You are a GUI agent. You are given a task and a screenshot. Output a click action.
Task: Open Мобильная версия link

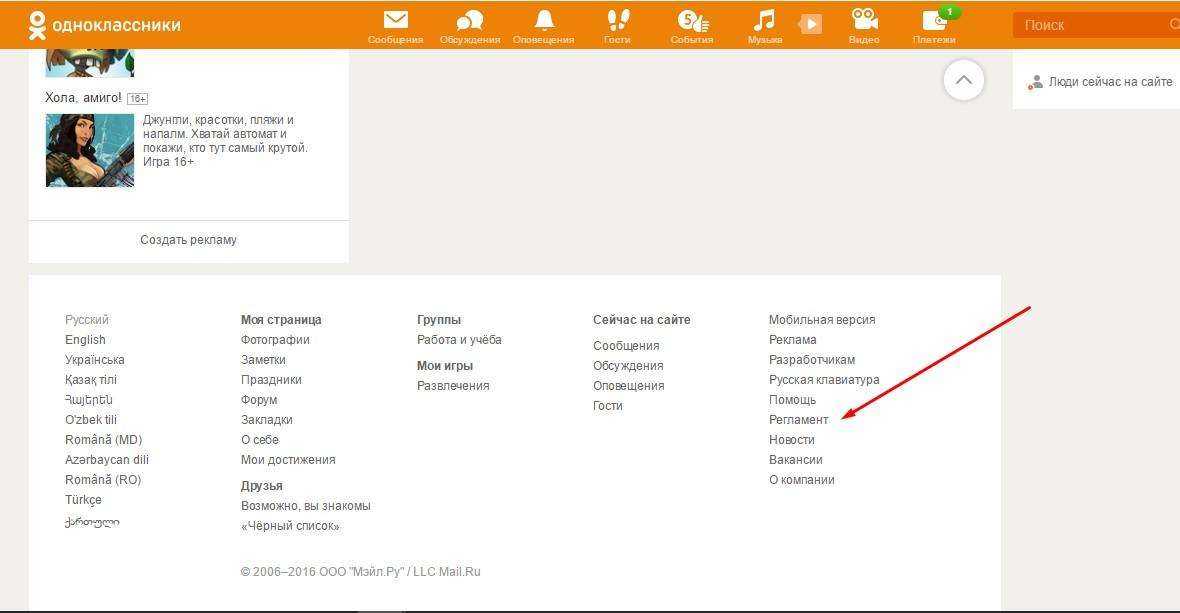pos(822,320)
